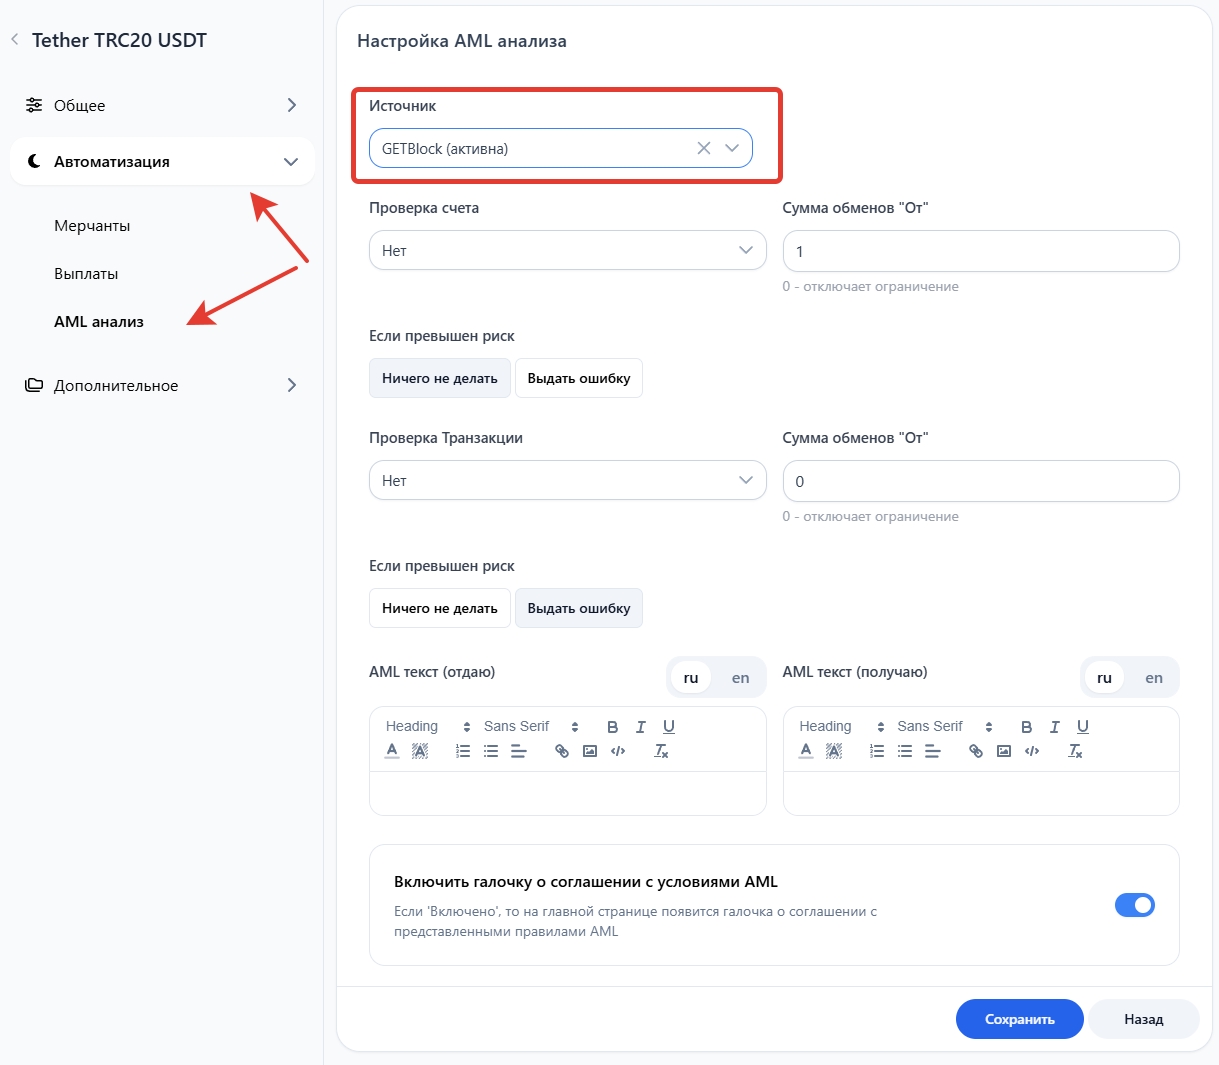
Task: Insert bullet list in (отдаю) editor
Action: (x=491, y=751)
